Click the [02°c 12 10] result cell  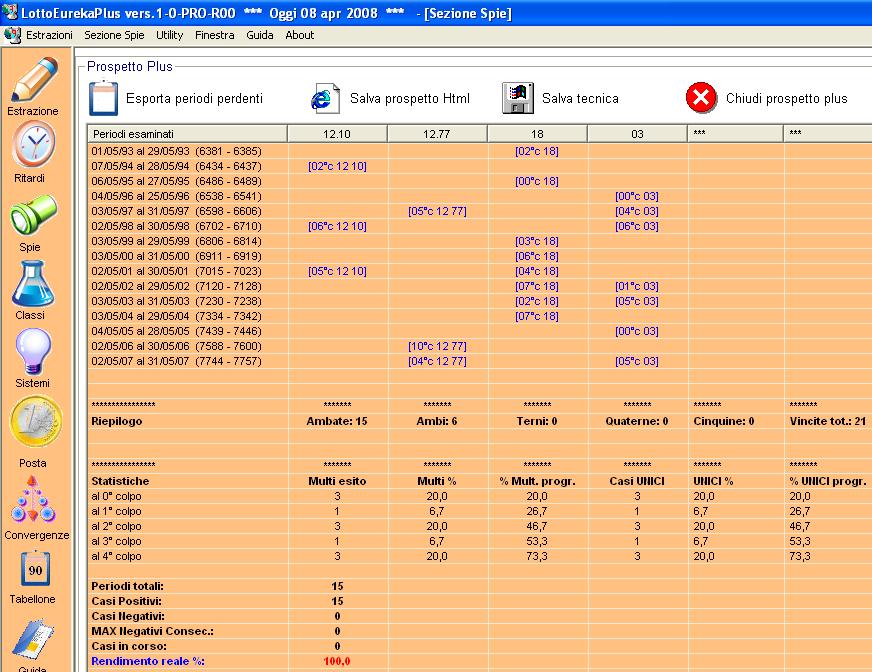(x=337, y=166)
